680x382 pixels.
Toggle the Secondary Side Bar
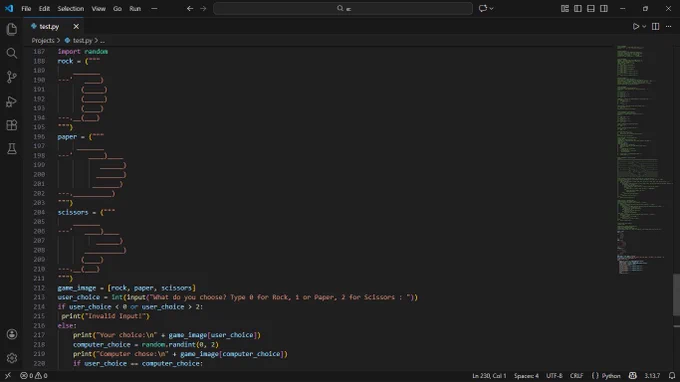point(604,8)
